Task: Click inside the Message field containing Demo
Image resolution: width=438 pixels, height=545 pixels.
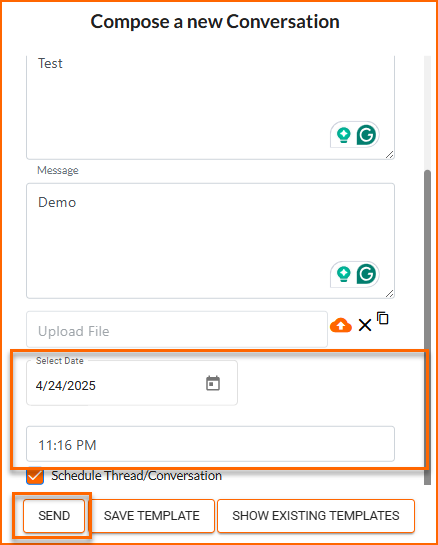Action: pyautogui.click(x=210, y=241)
